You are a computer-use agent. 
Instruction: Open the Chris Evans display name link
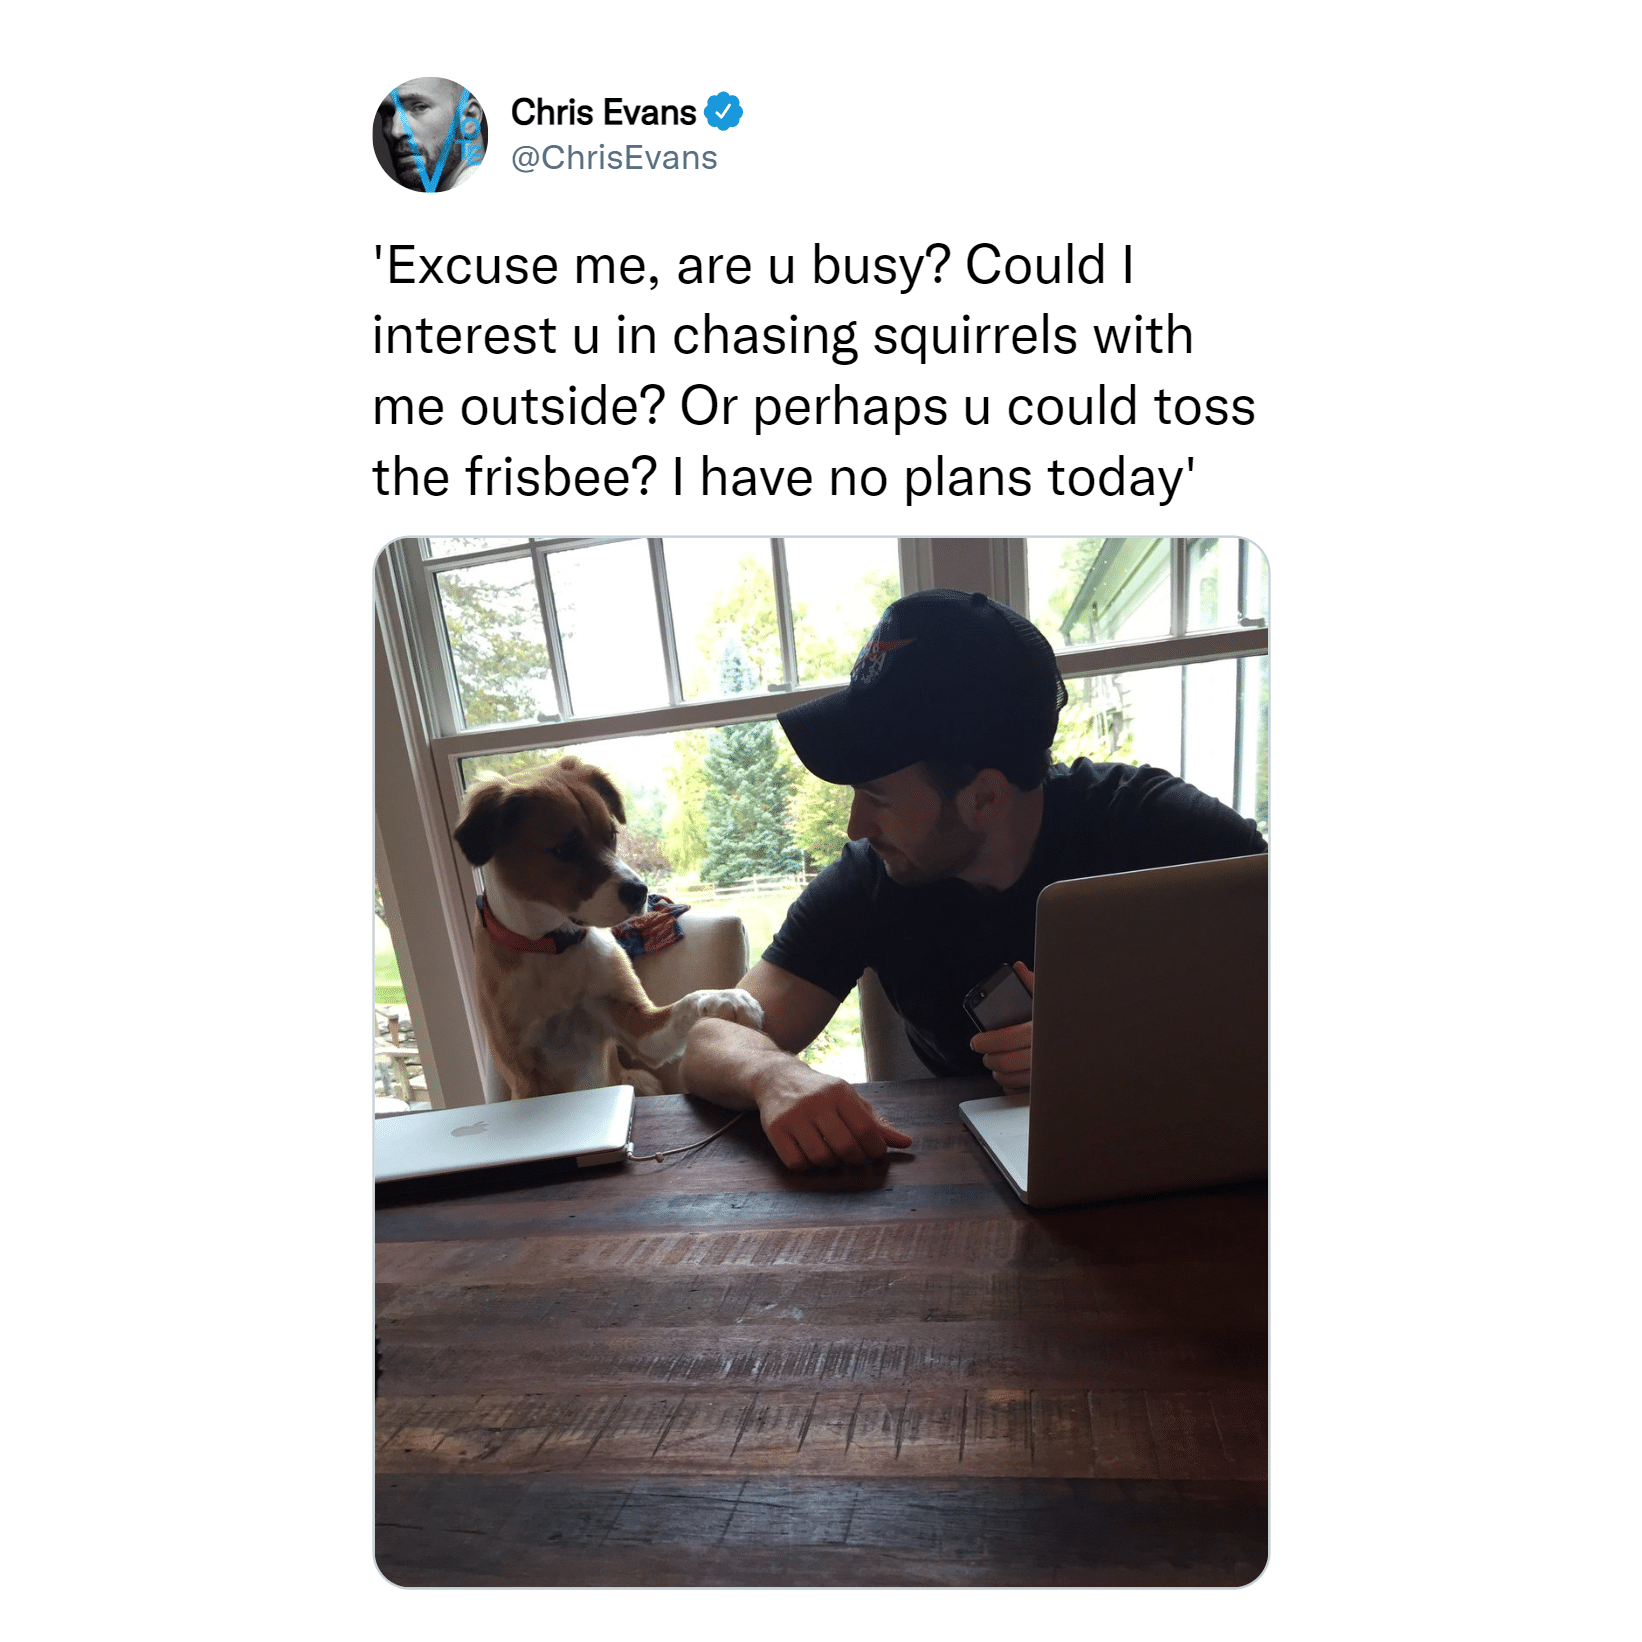603,112
